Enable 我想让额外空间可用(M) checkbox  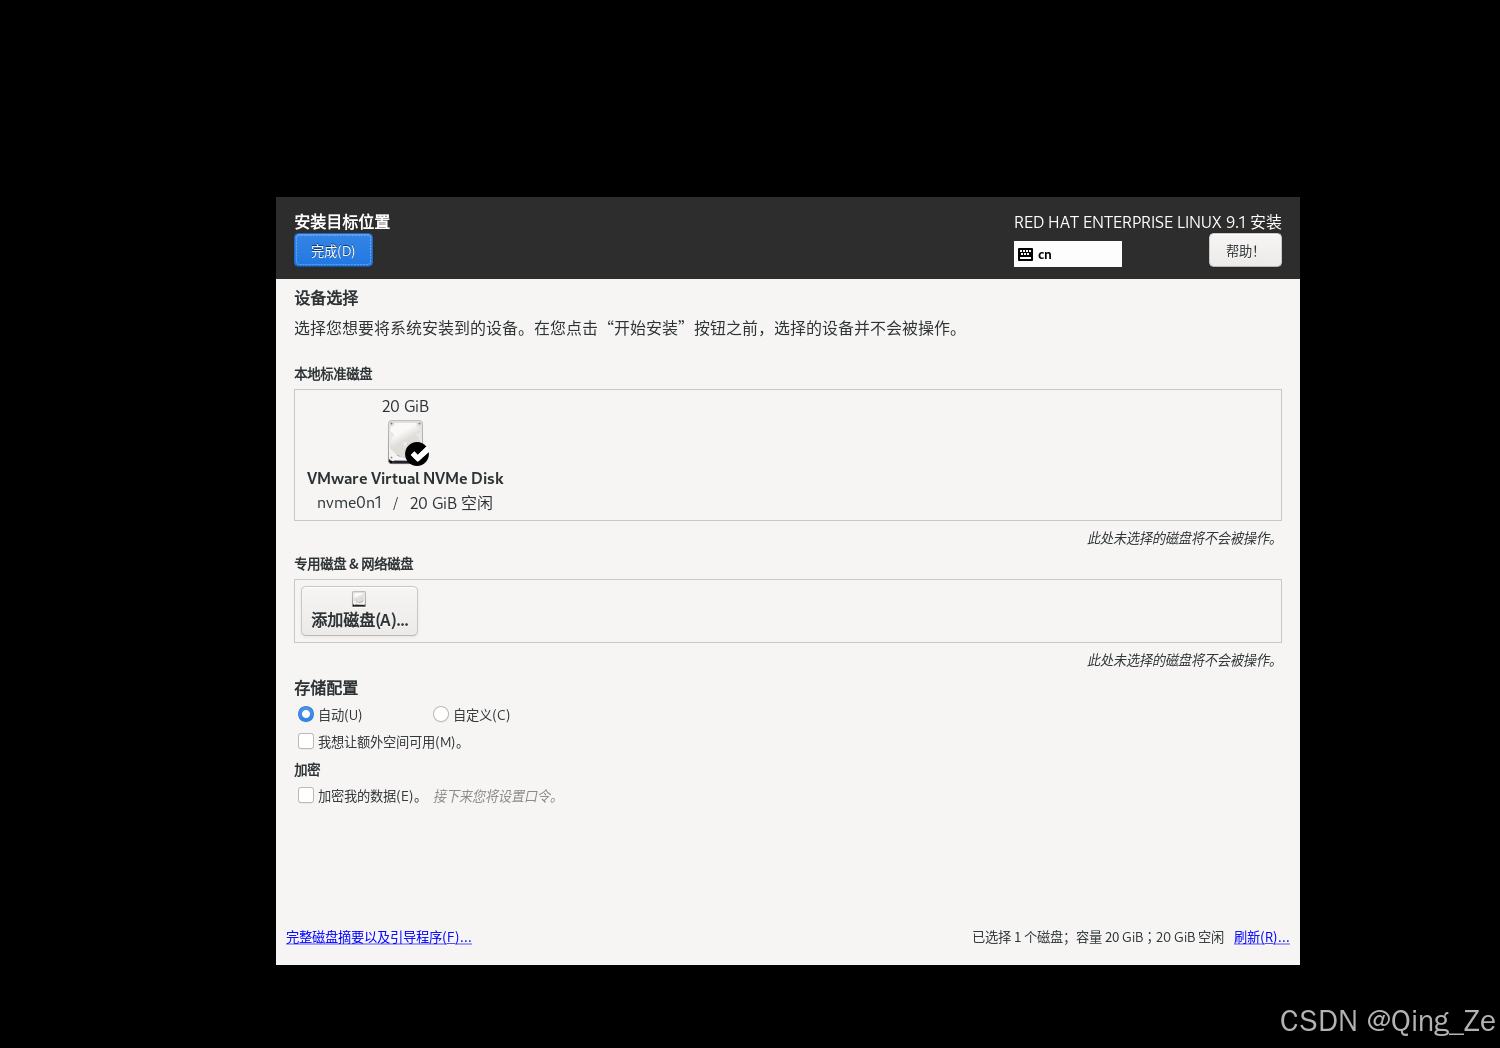306,741
